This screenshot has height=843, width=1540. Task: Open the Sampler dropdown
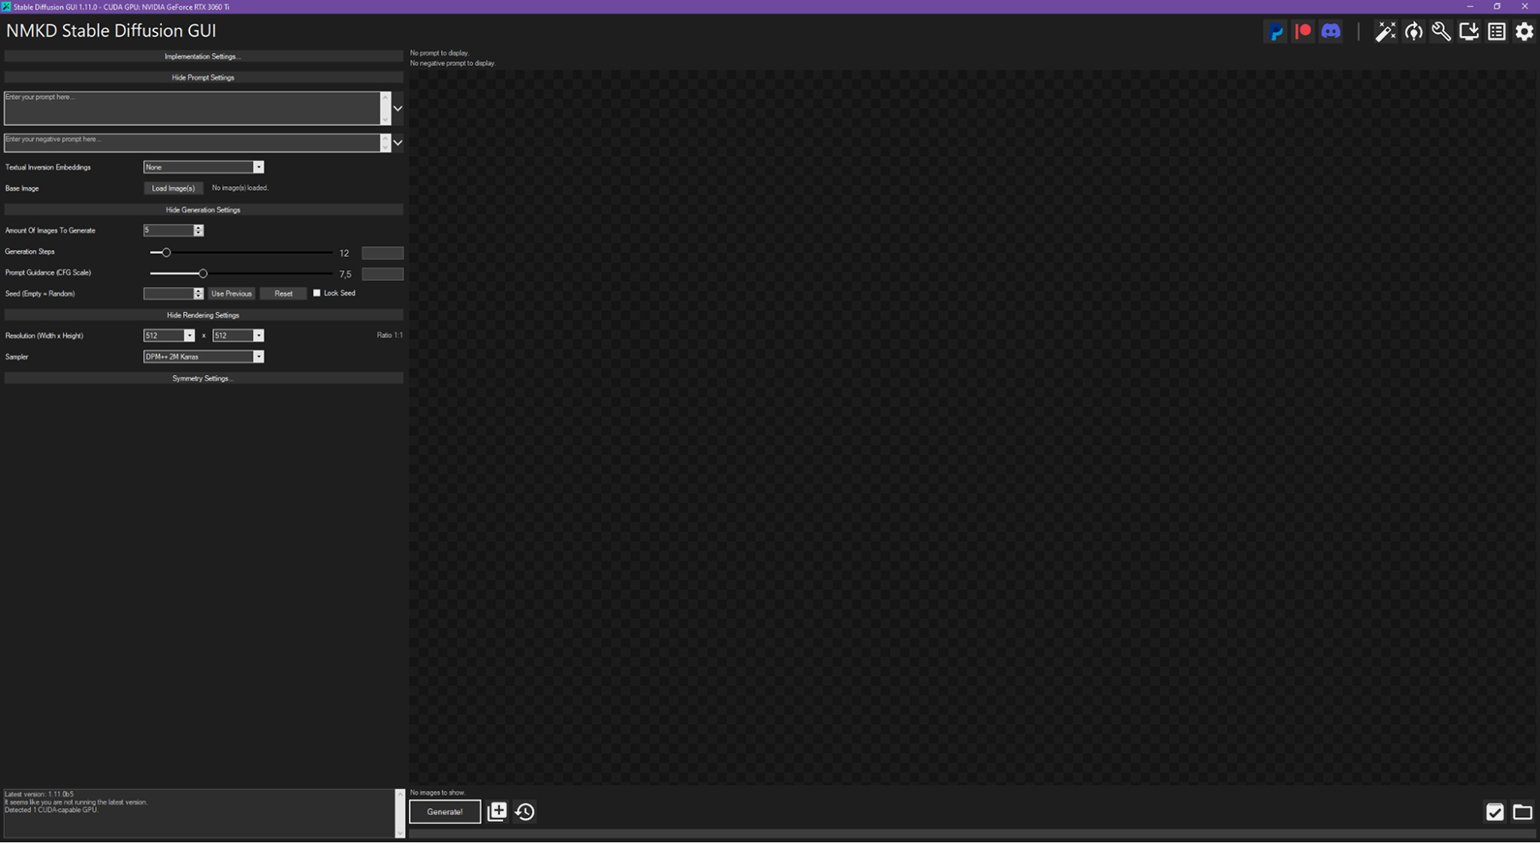point(203,357)
